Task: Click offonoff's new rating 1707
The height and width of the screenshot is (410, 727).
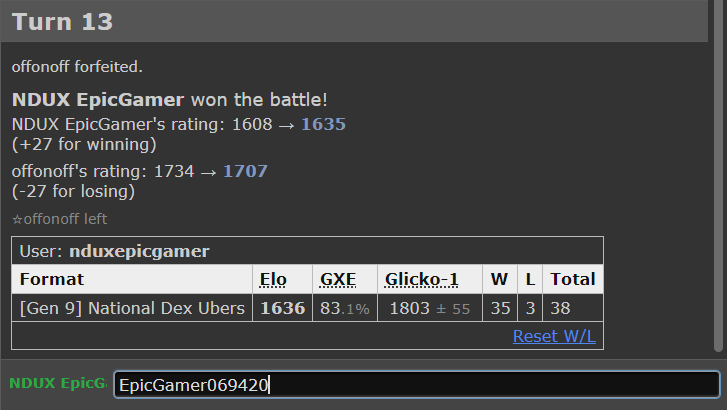Action: pyautogui.click(x=245, y=171)
